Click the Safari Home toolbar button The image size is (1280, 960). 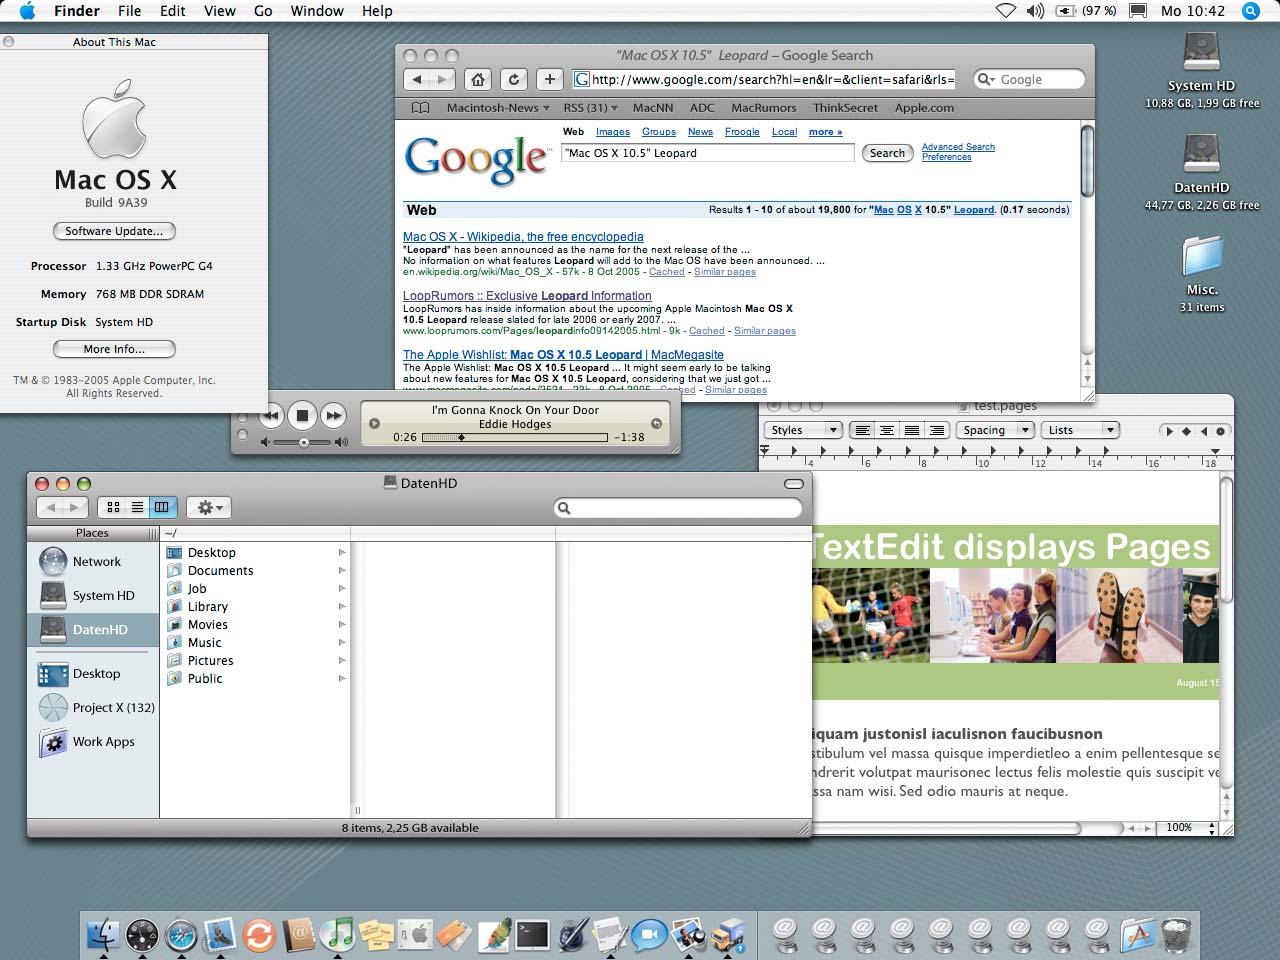click(478, 79)
